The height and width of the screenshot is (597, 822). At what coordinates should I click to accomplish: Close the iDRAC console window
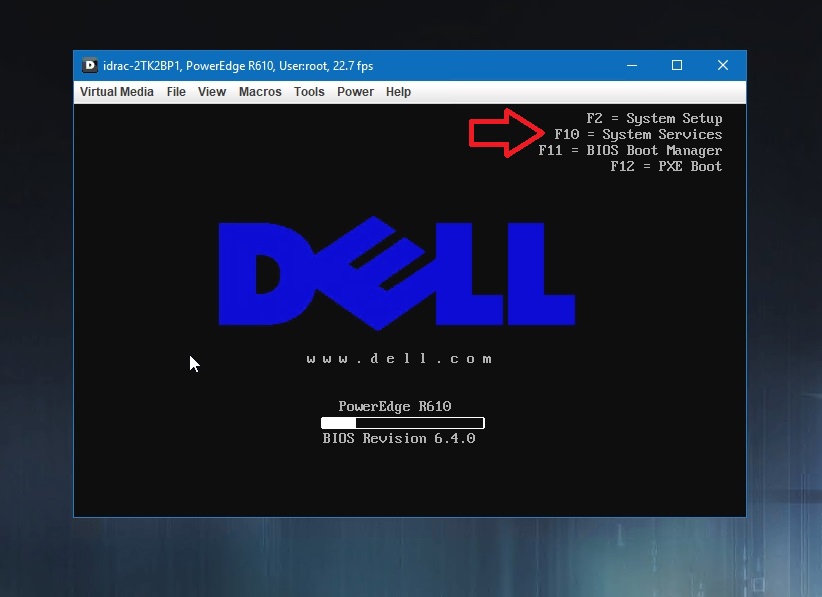pos(723,65)
